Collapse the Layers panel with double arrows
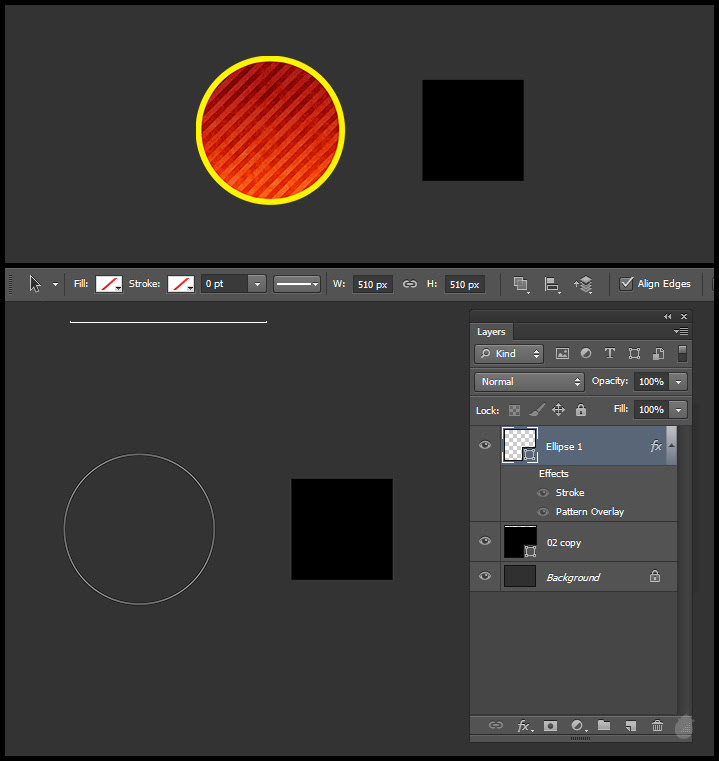Viewport: 719px width, 761px height. click(x=668, y=316)
